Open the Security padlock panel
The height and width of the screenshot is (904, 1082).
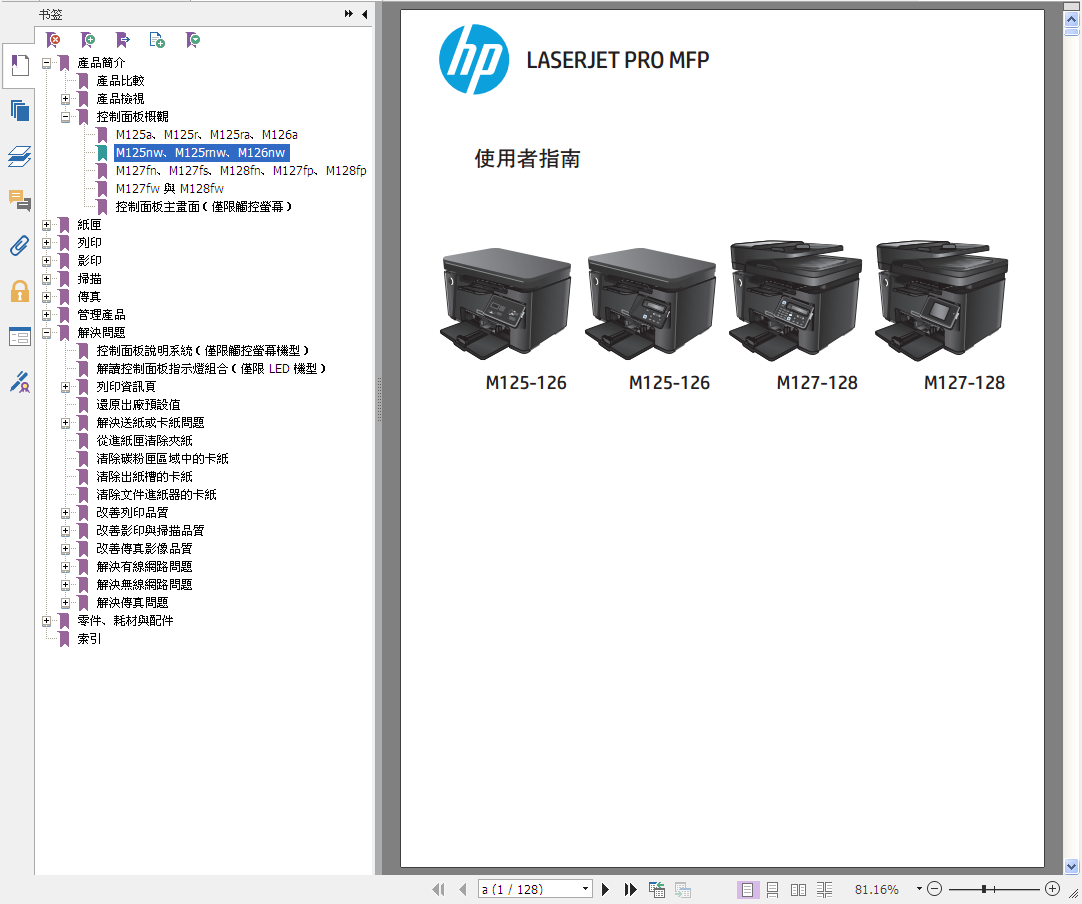[x=19, y=291]
